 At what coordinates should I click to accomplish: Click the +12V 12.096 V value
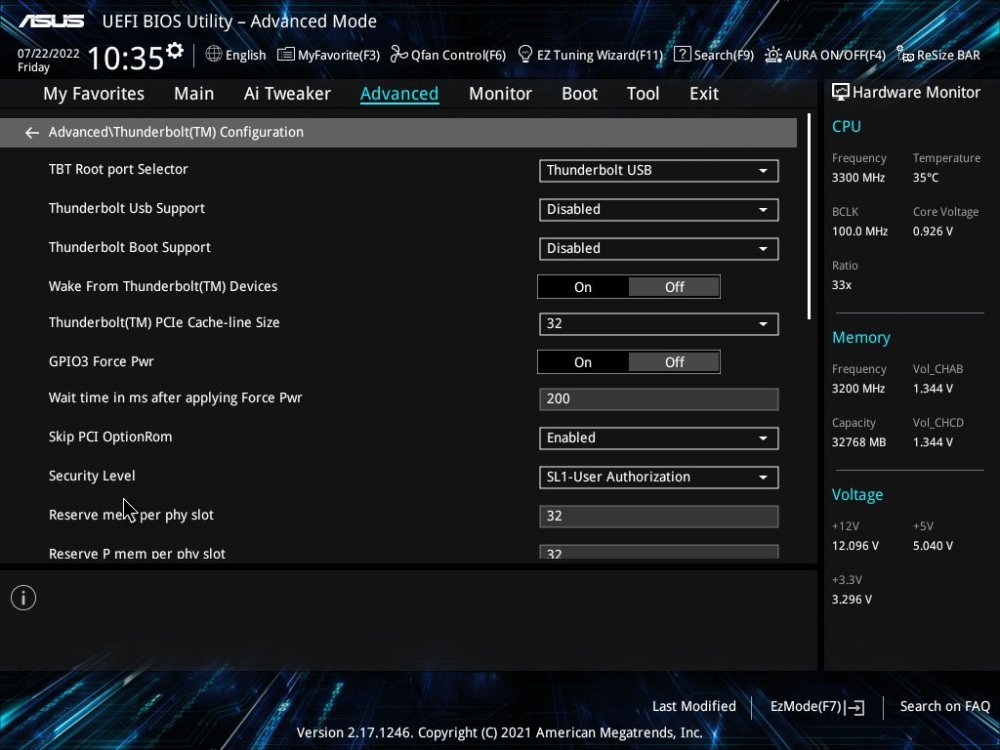click(855, 546)
